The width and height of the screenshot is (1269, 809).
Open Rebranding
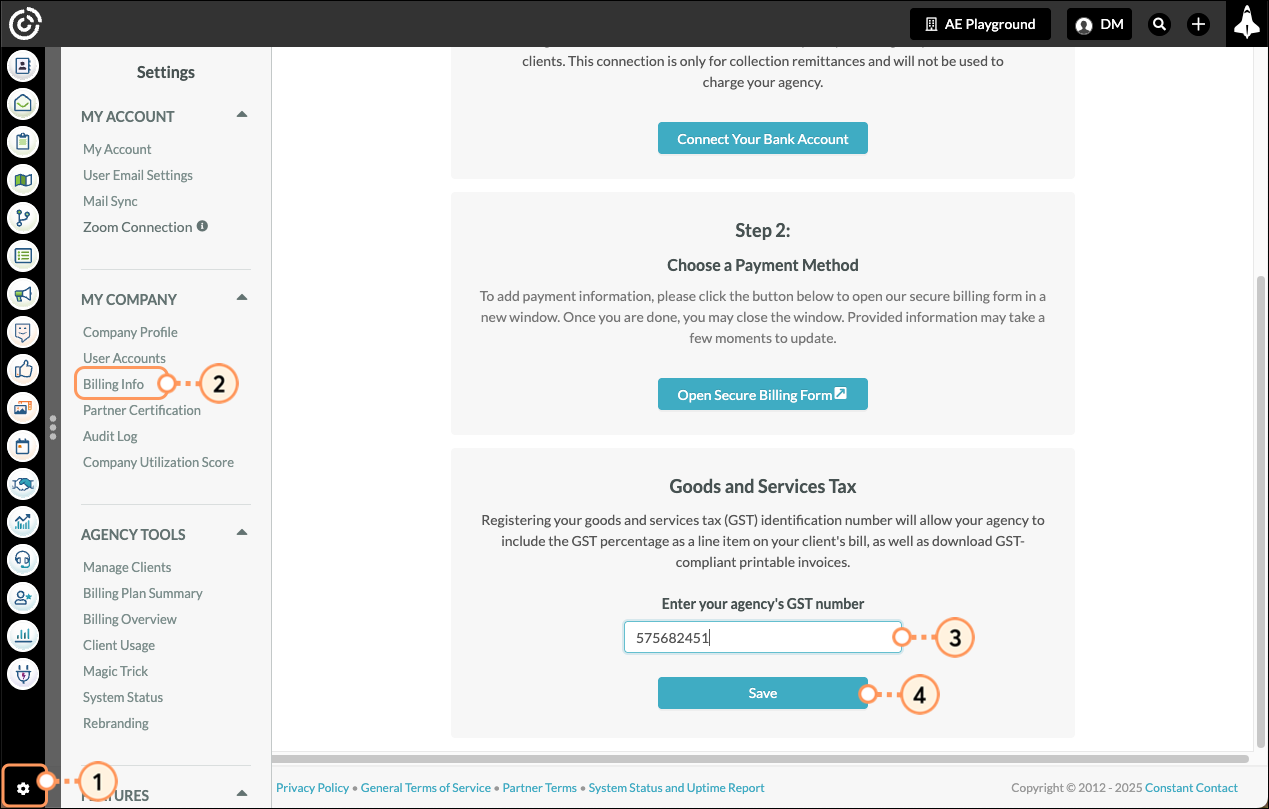click(x=116, y=723)
